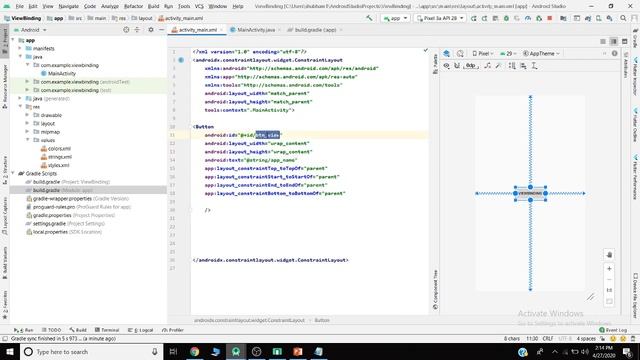Open the Event Log
This screenshot has width=640, height=360.
[x=613, y=330]
